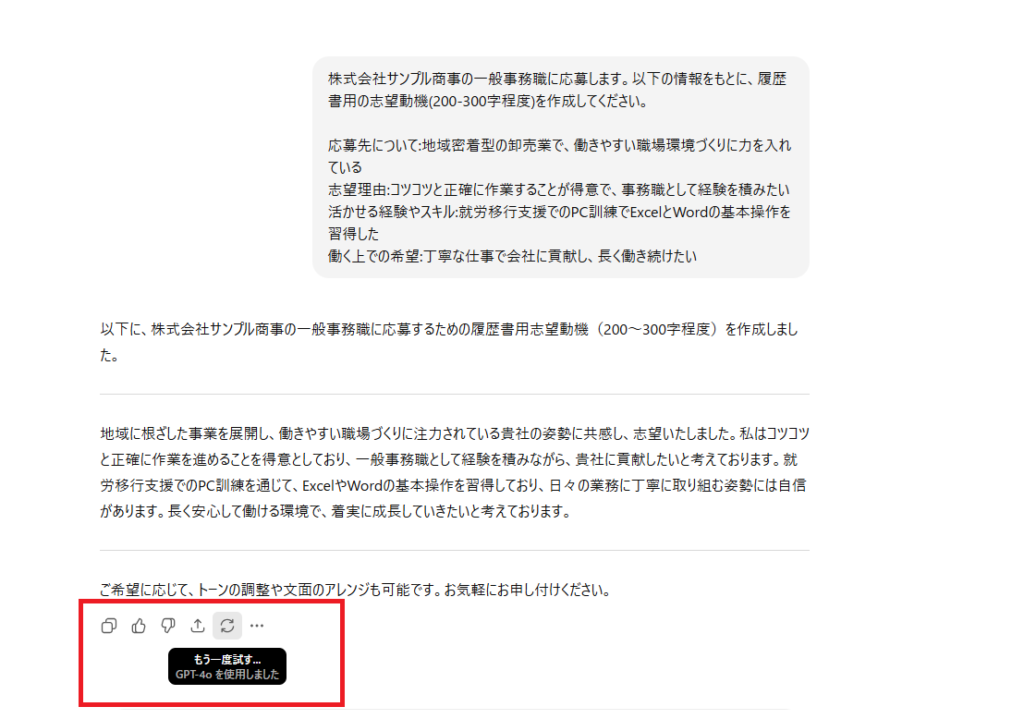The height and width of the screenshot is (719, 1024).
Task: Click the 働く上での希望 line in the prompt
Action: click(x=512, y=256)
